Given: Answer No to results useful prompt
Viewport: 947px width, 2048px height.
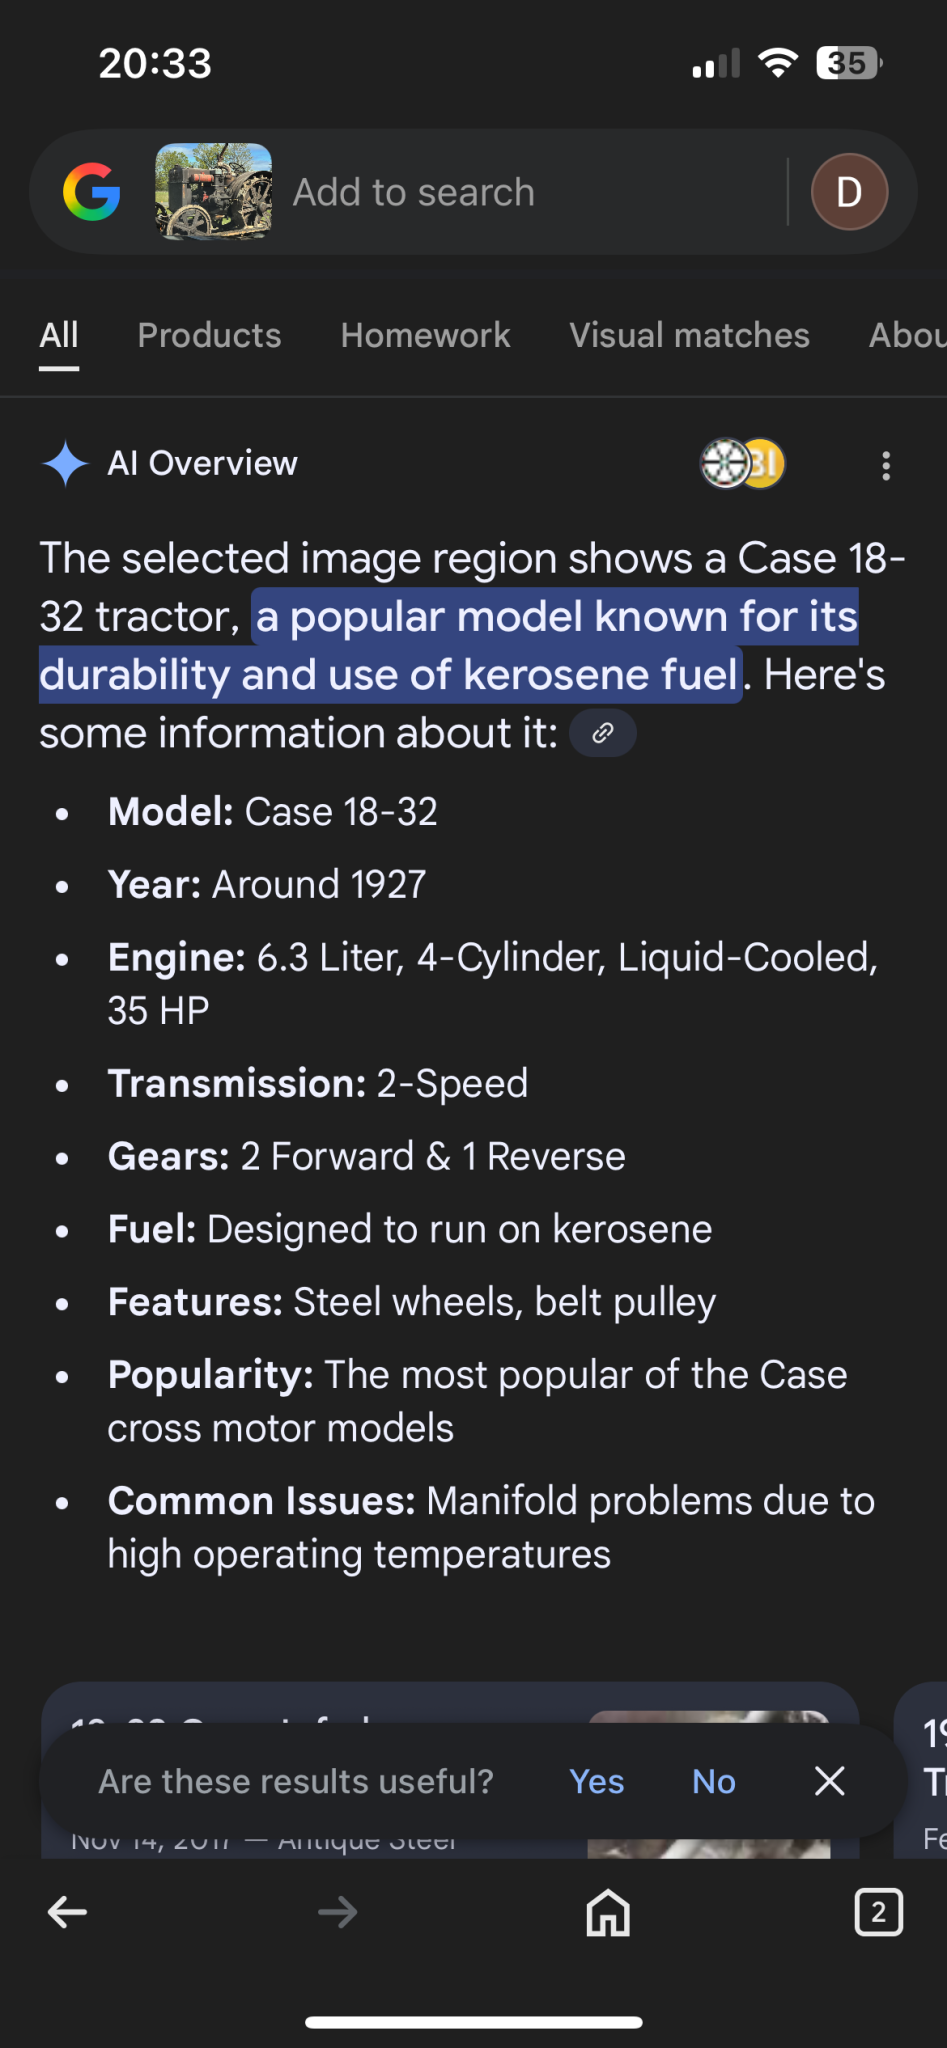Looking at the screenshot, I should [x=714, y=1781].
